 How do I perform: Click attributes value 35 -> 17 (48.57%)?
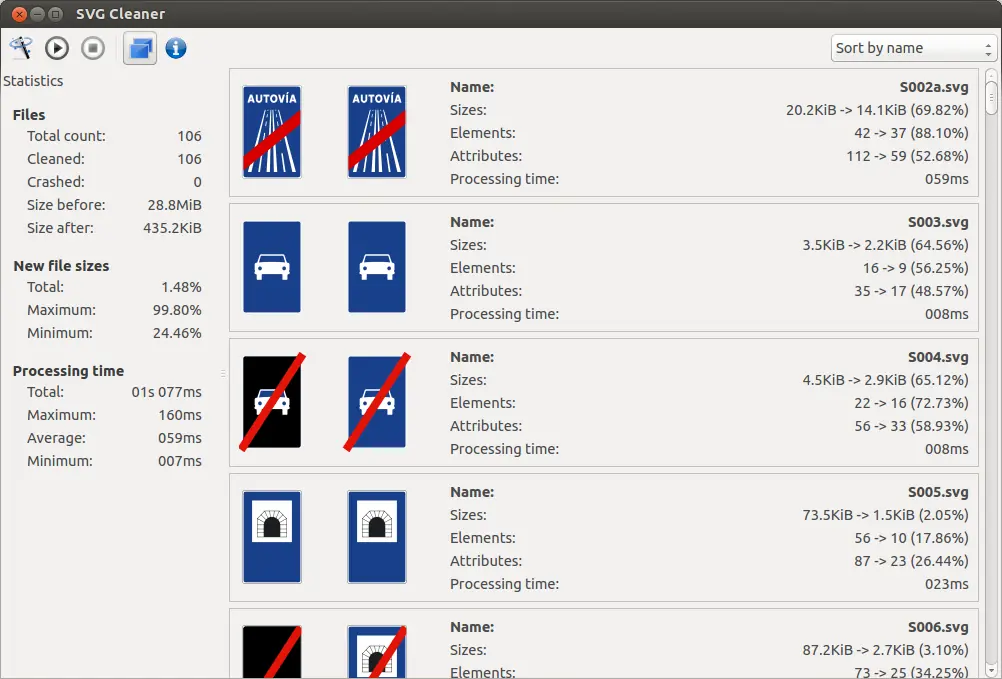pyautogui.click(x=911, y=291)
